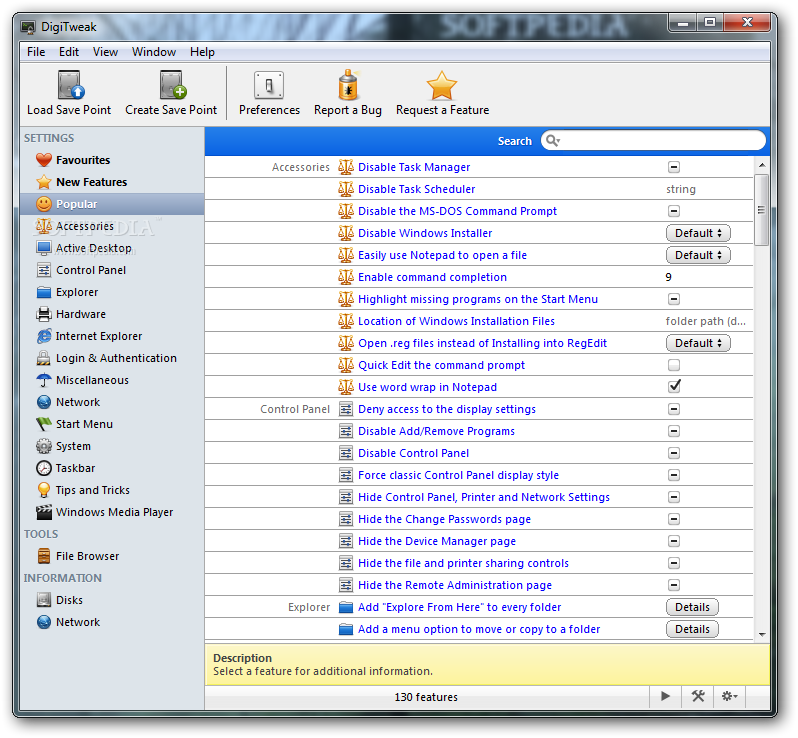Click the Load Save Point toolbar icon
Viewport: 798px width, 738px height.
69,85
